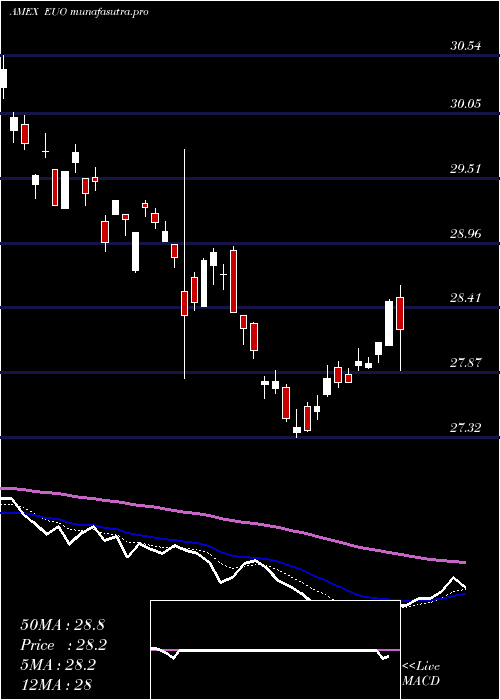Click the 5MA : 28.2 readout
This screenshot has width=500, height=700.
[58, 665]
